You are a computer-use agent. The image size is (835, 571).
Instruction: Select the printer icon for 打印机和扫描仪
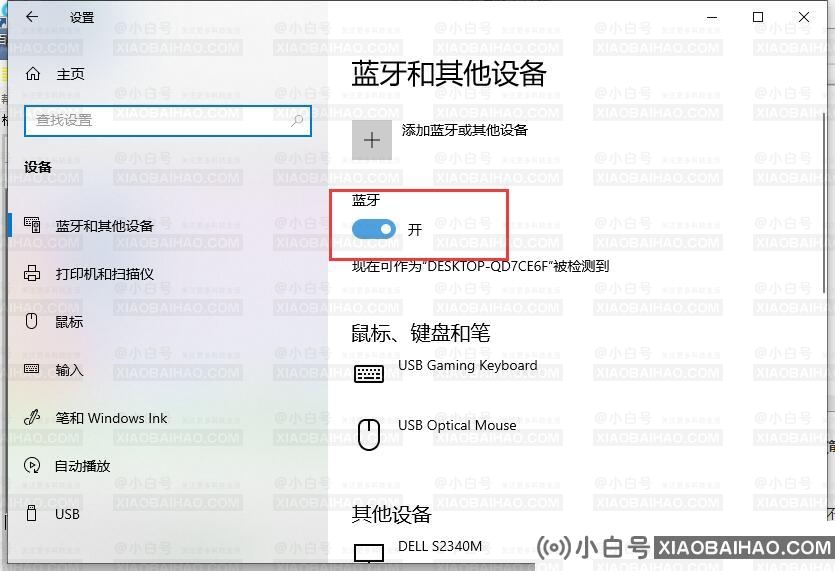point(32,273)
